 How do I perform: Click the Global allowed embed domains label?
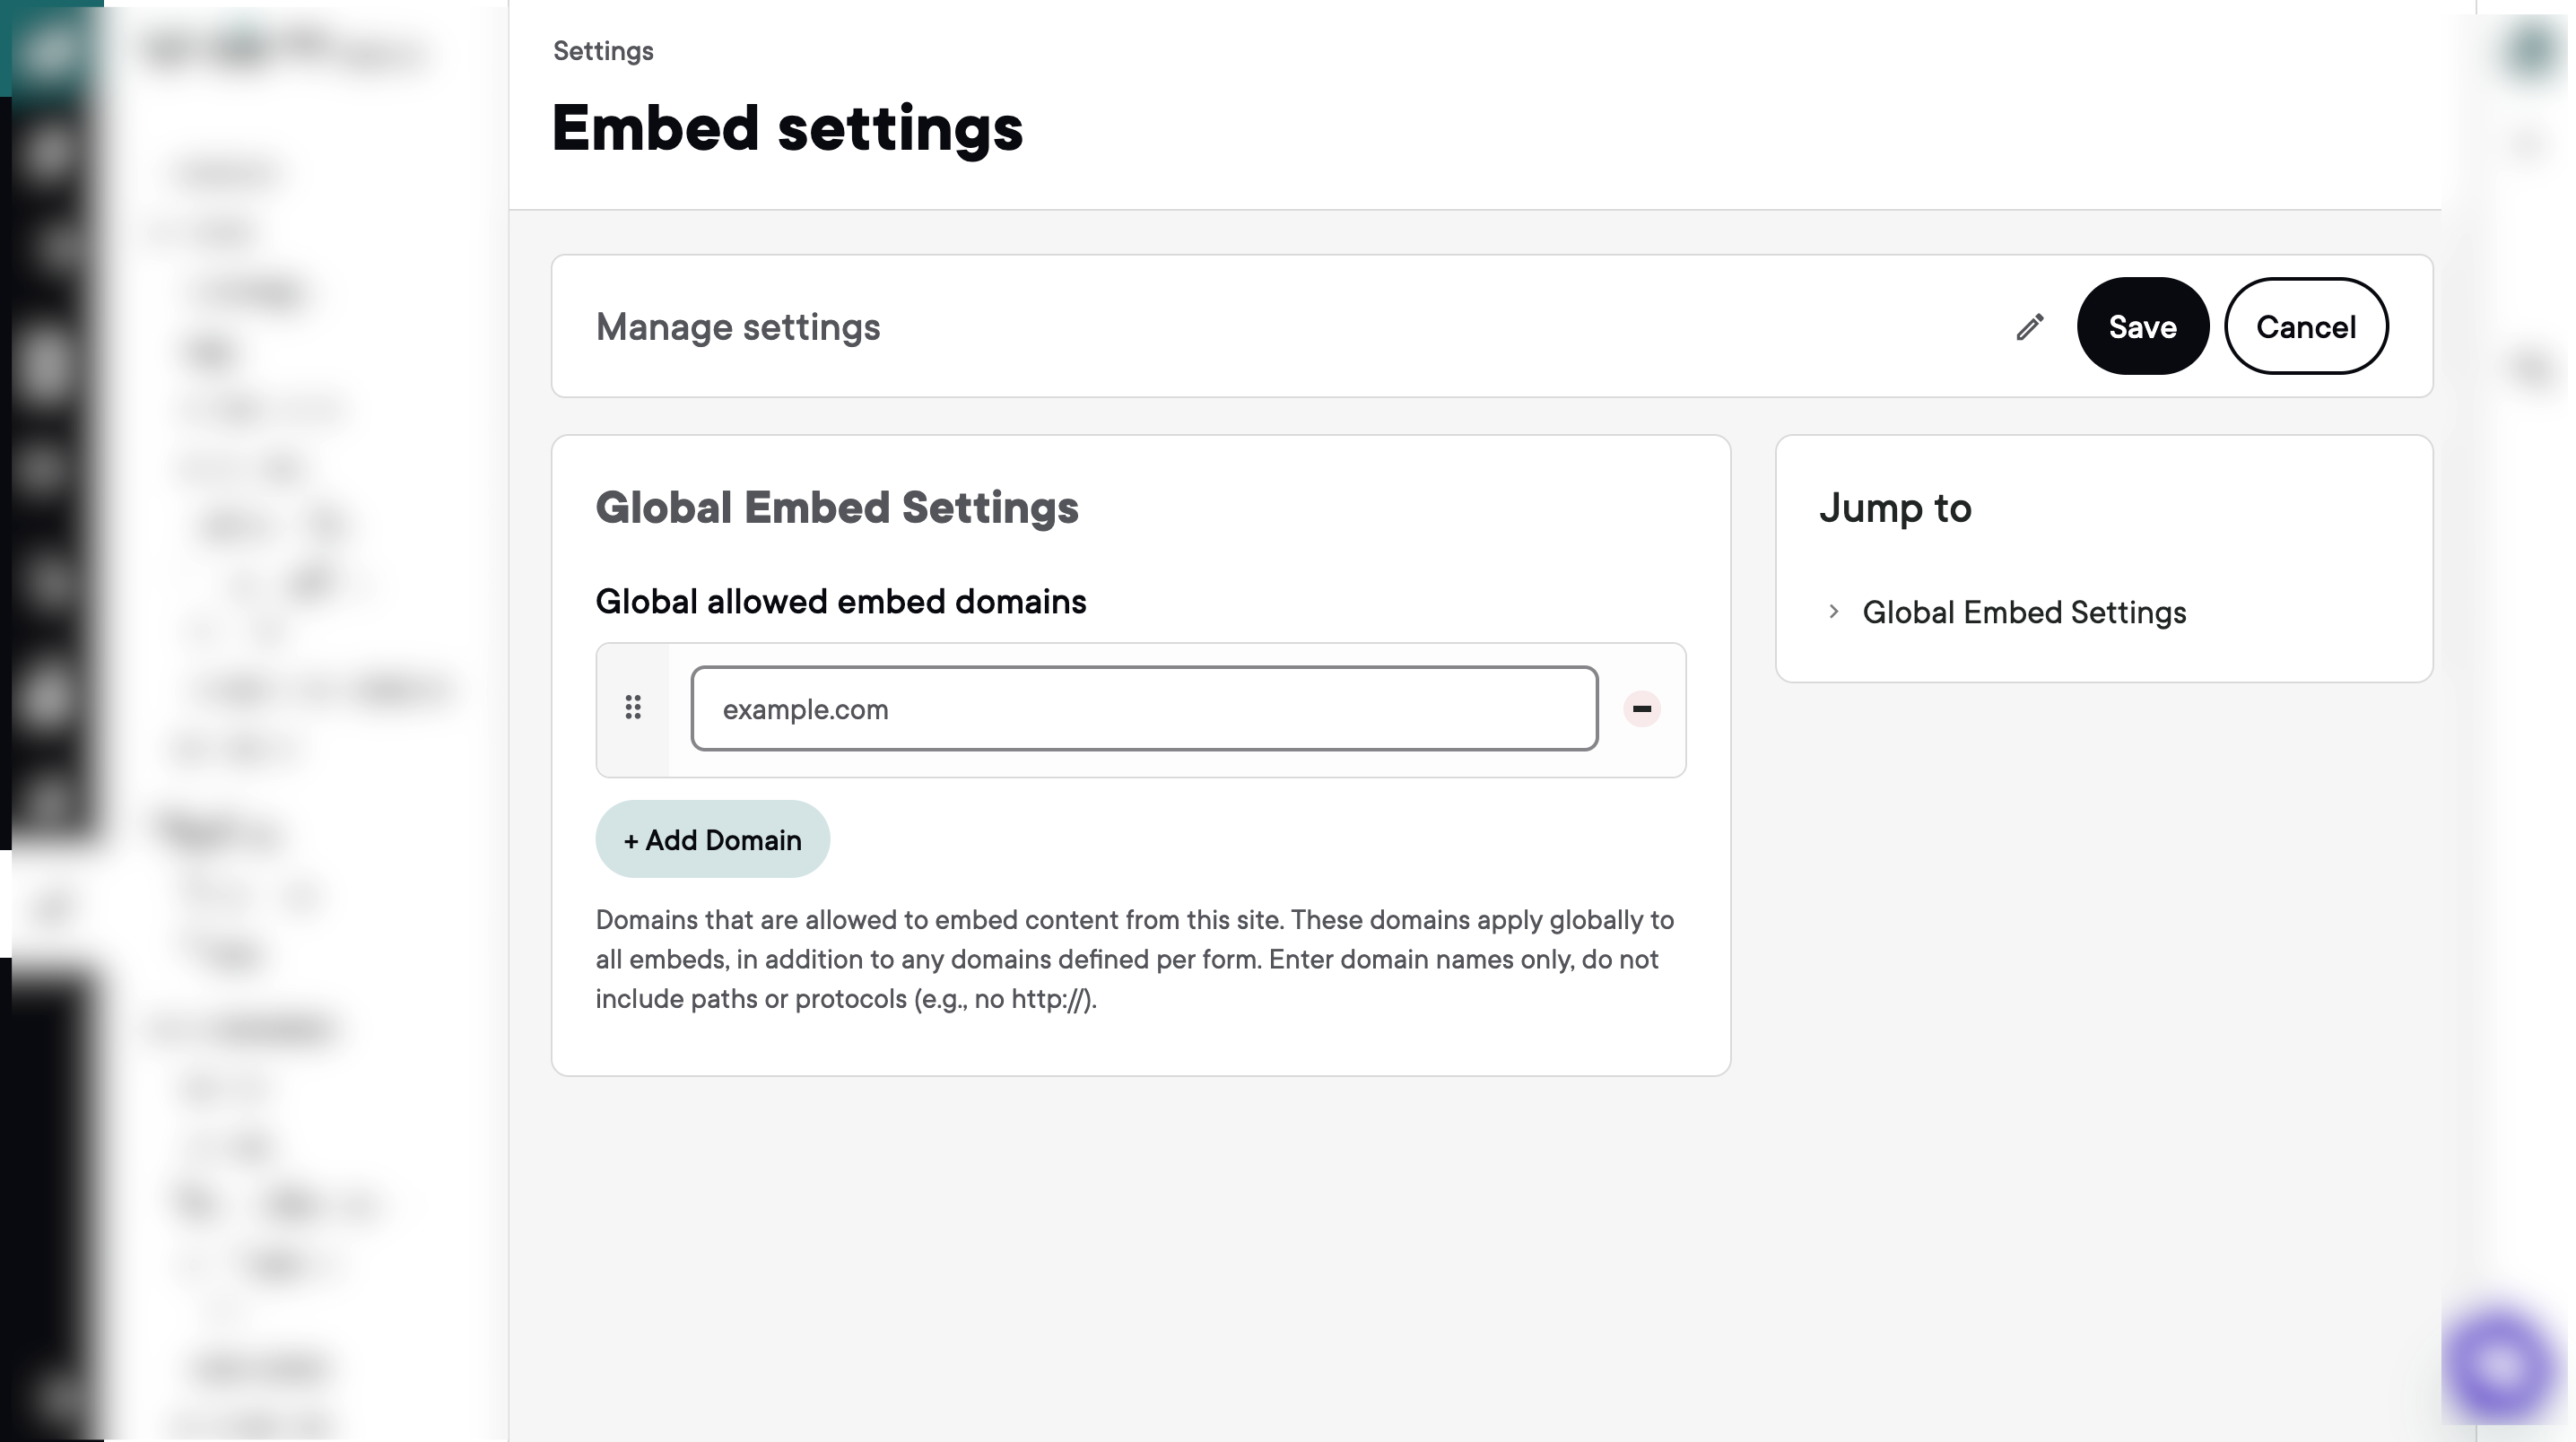(x=840, y=601)
